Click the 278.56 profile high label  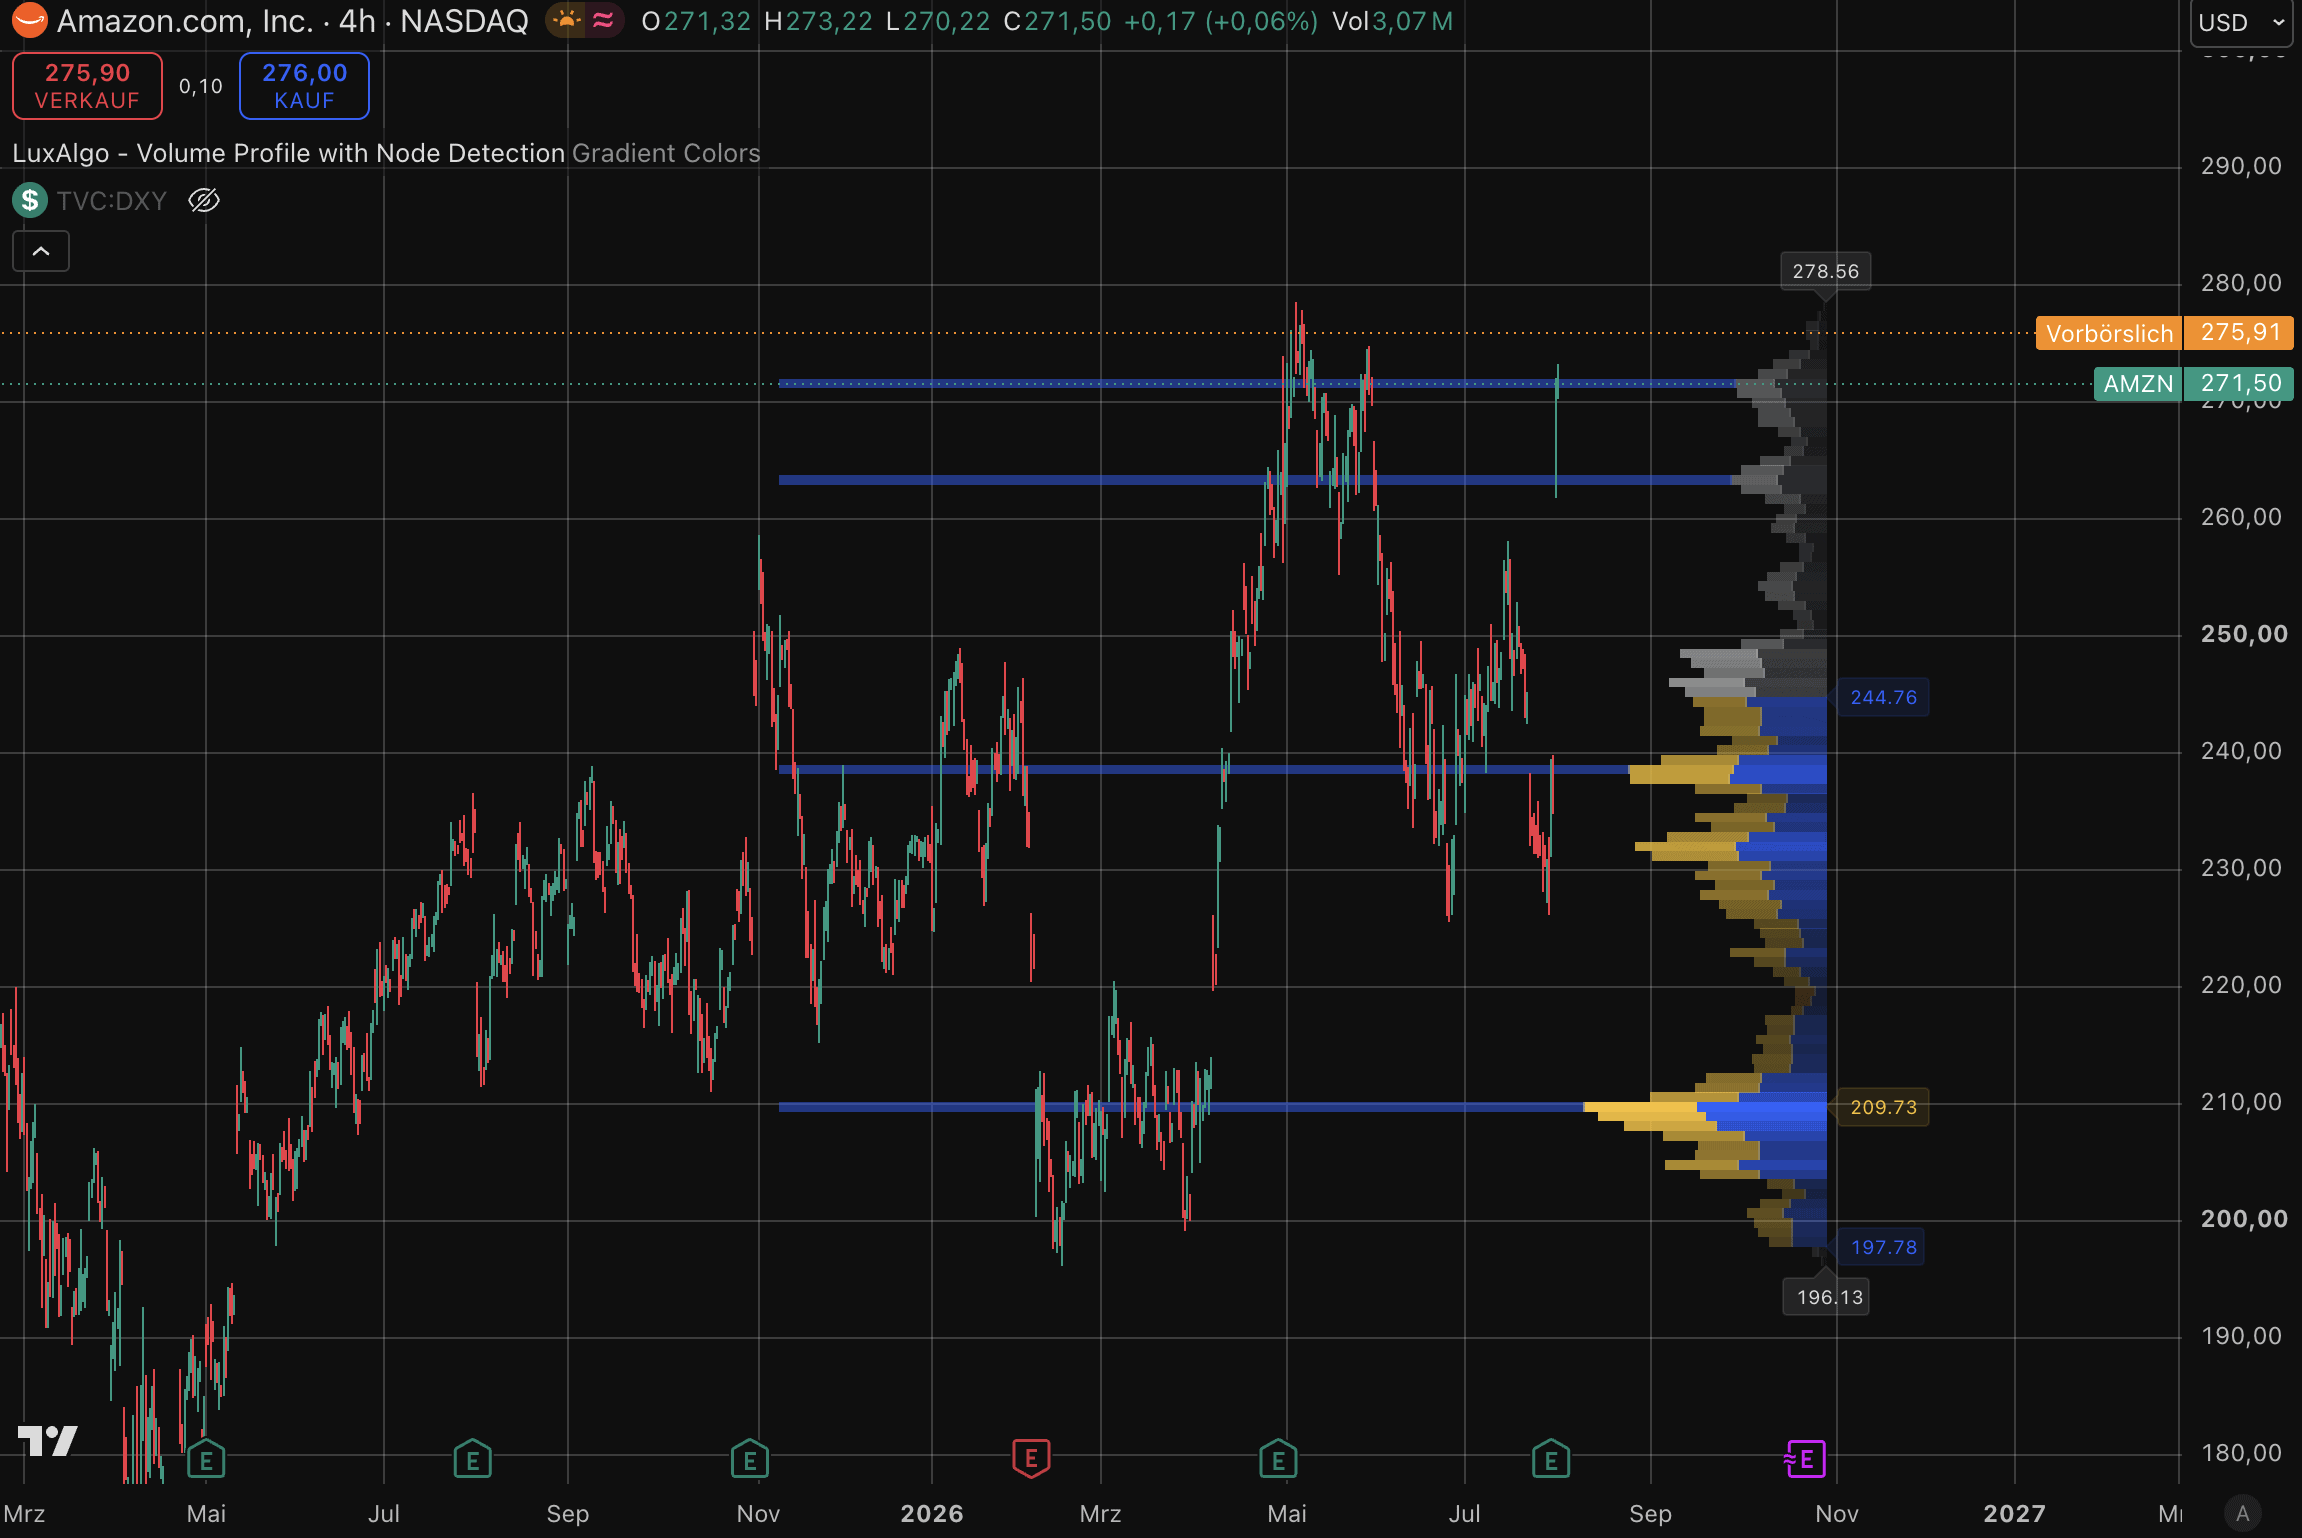click(1825, 271)
